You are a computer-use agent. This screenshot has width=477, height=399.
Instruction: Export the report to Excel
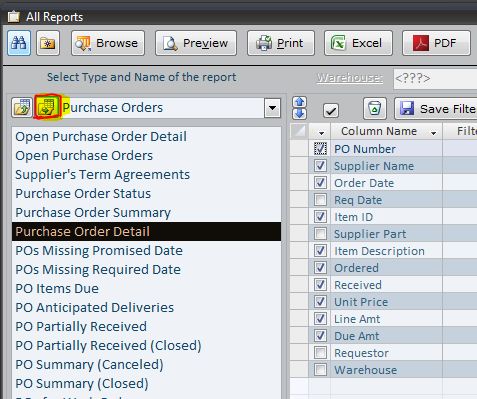[x=358, y=43]
